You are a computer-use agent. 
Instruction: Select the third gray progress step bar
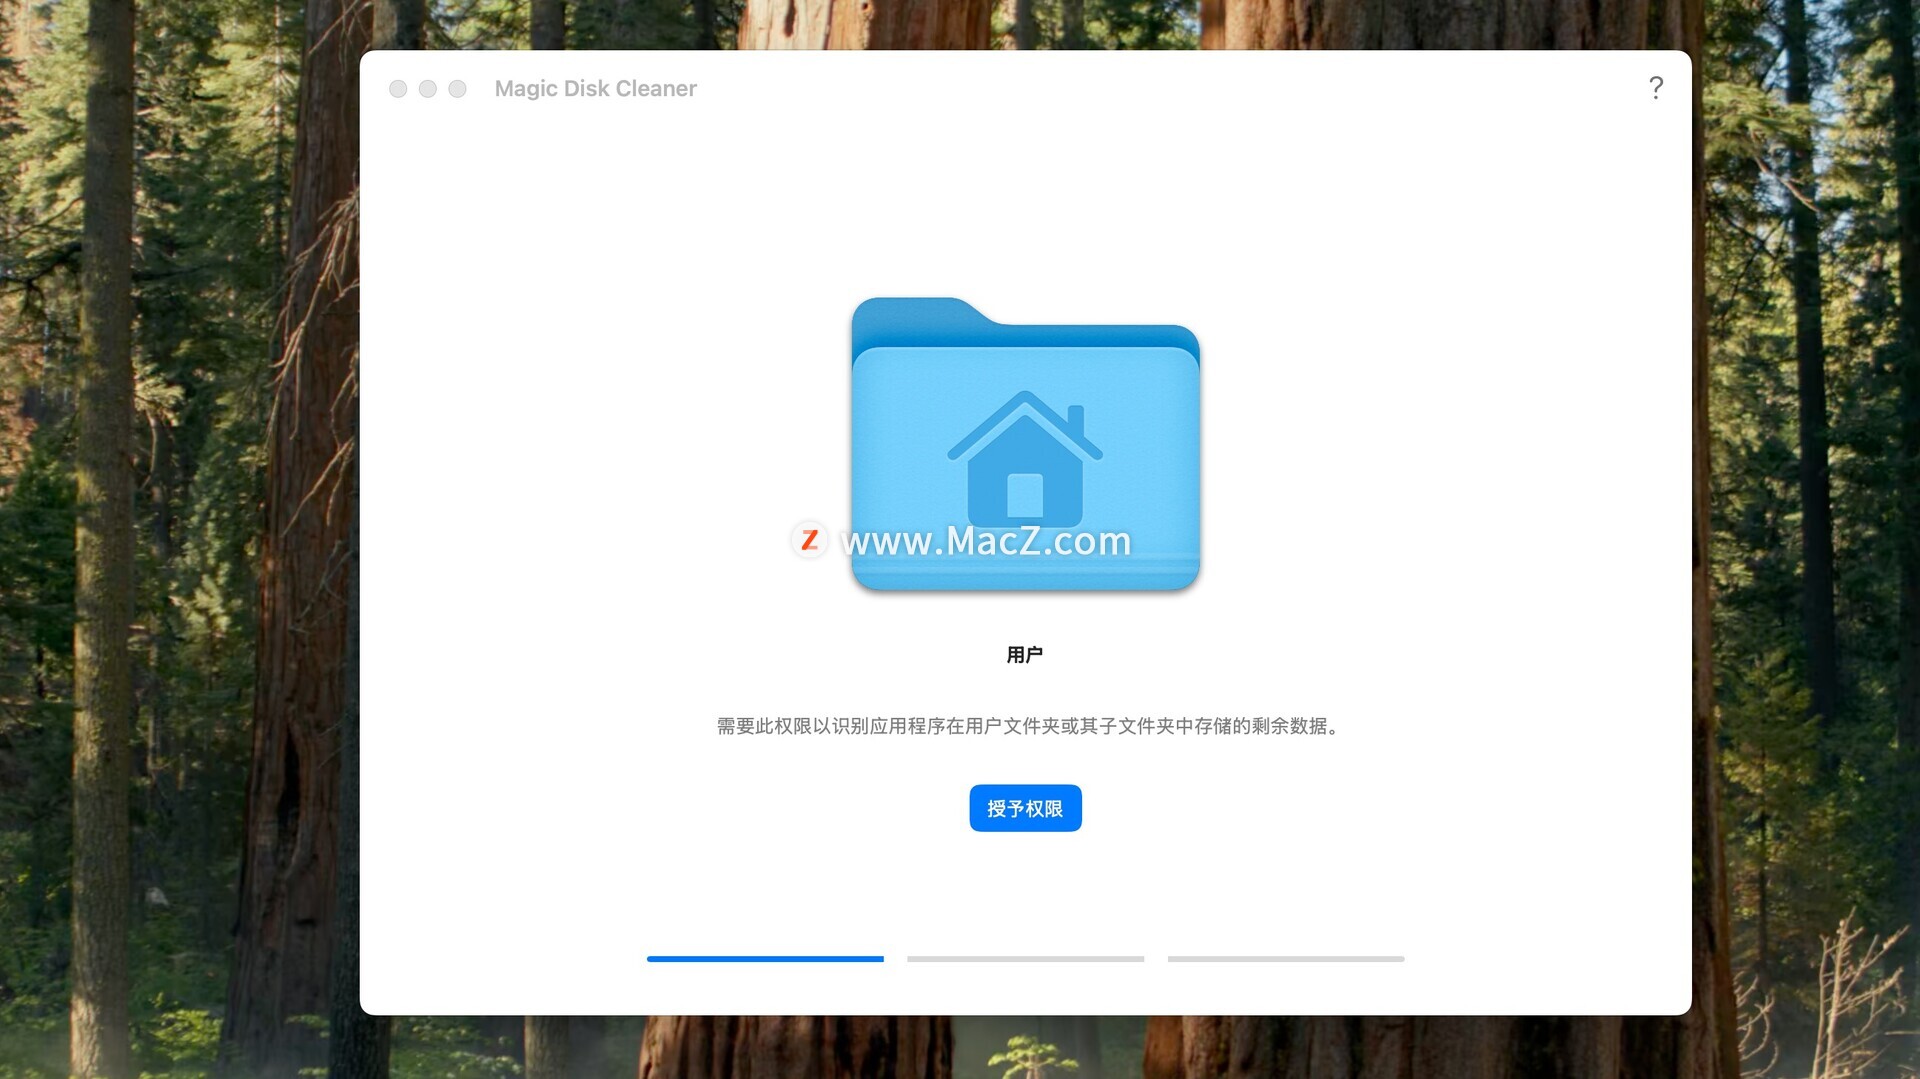(1286, 959)
